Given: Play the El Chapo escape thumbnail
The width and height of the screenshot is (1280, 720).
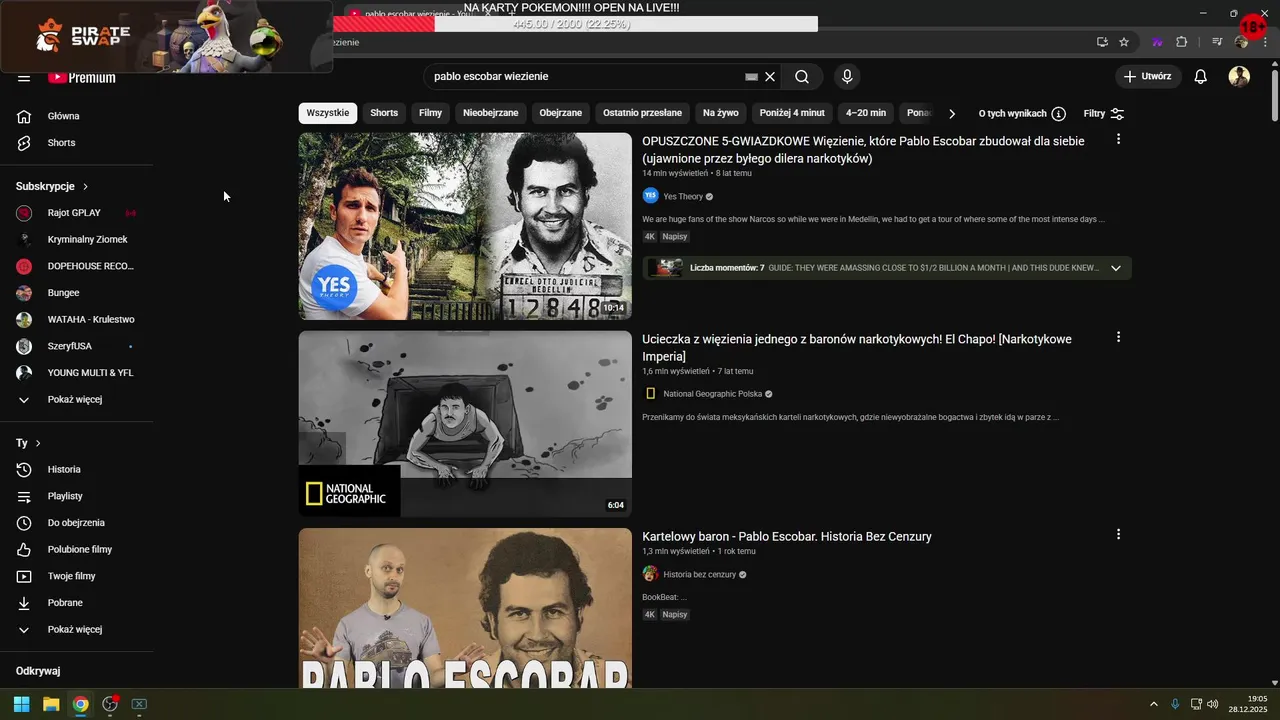Looking at the screenshot, I should tap(465, 424).
